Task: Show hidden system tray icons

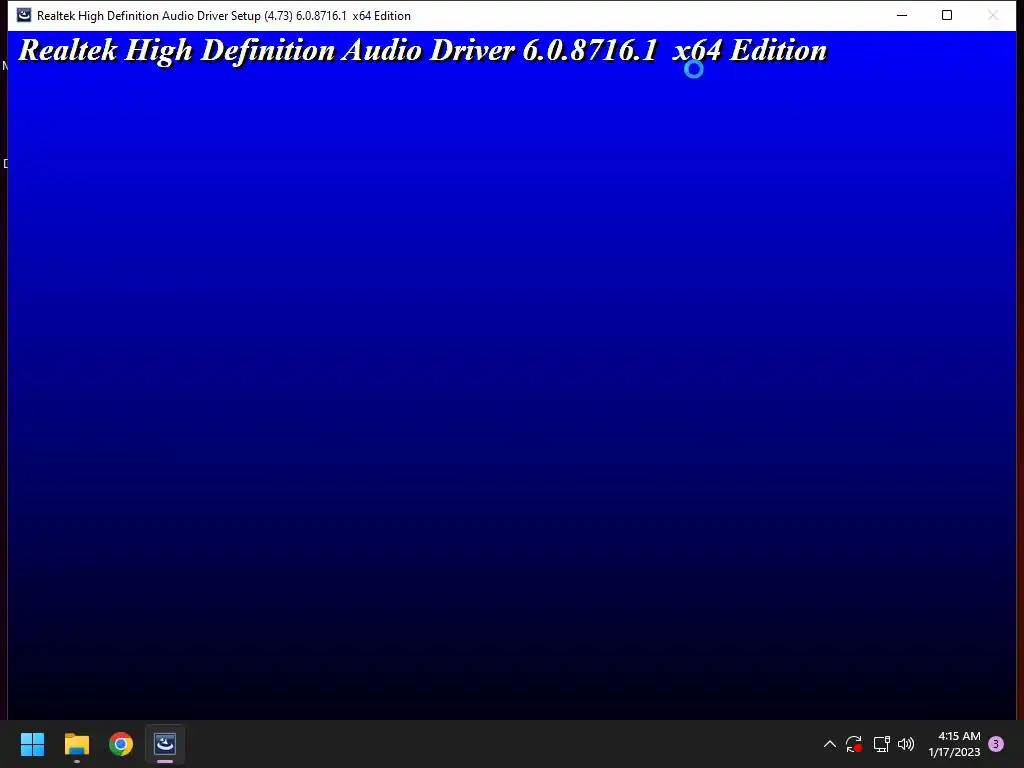Action: tap(829, 744)
